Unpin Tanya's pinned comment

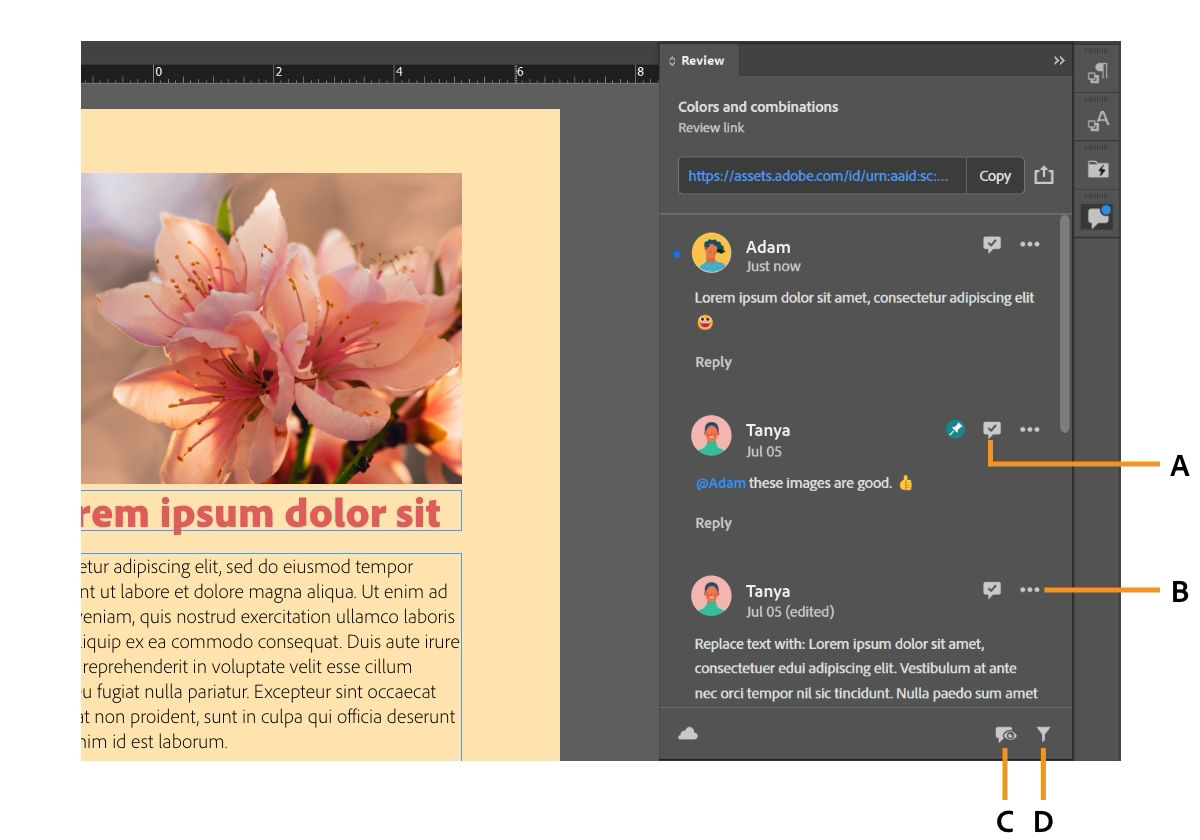coord(955,429)
